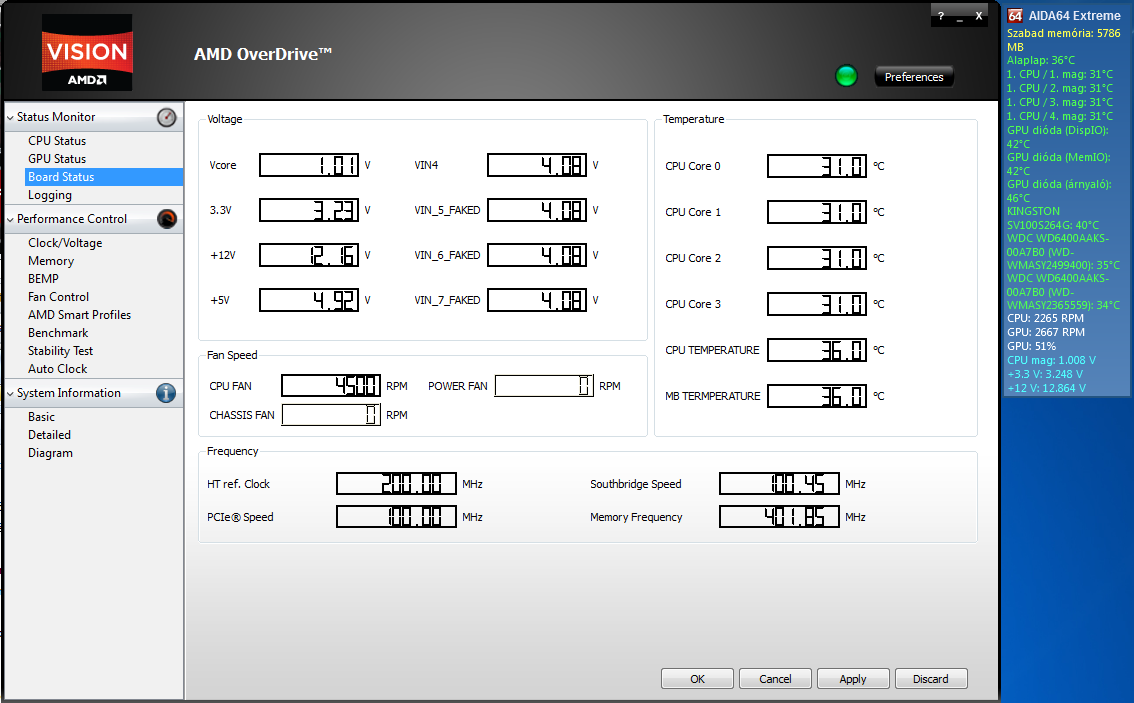Select Board Status in sidebar
This screenshot has height=703, width=1134.
point(103,177)
